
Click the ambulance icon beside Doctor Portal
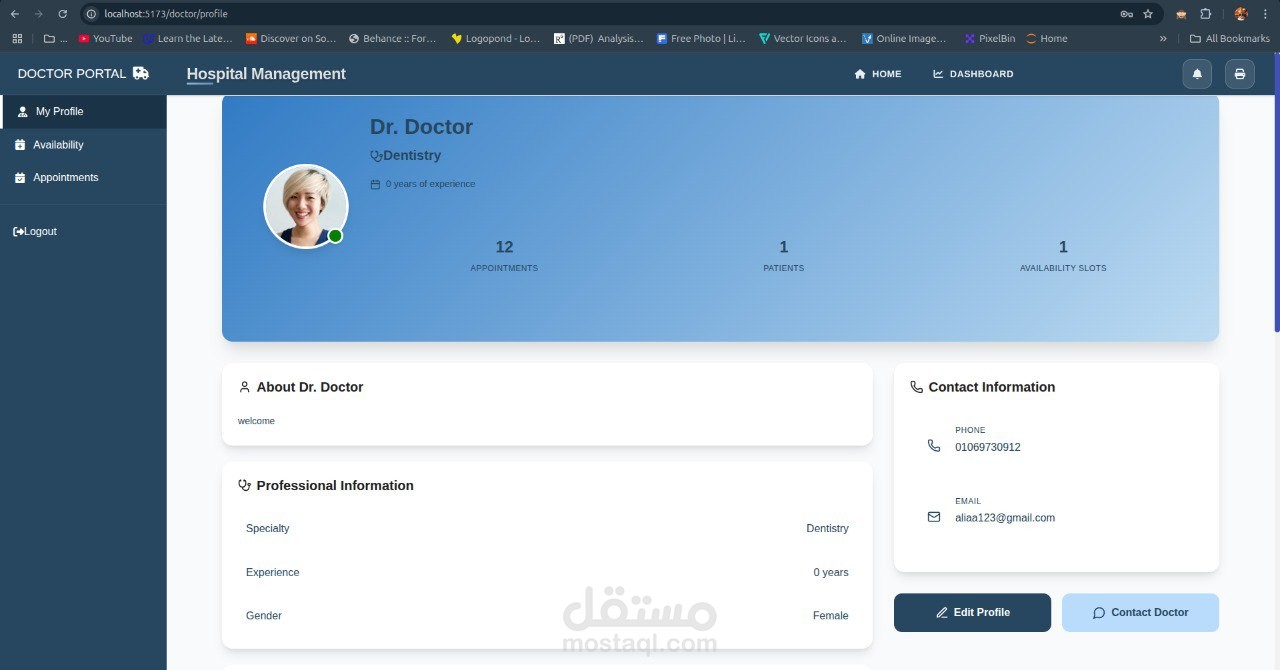pos(141,73)
